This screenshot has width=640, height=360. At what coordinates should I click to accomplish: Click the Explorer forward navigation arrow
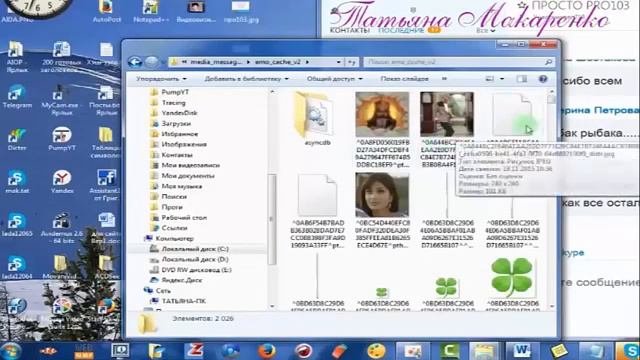(x=151, y=62)
